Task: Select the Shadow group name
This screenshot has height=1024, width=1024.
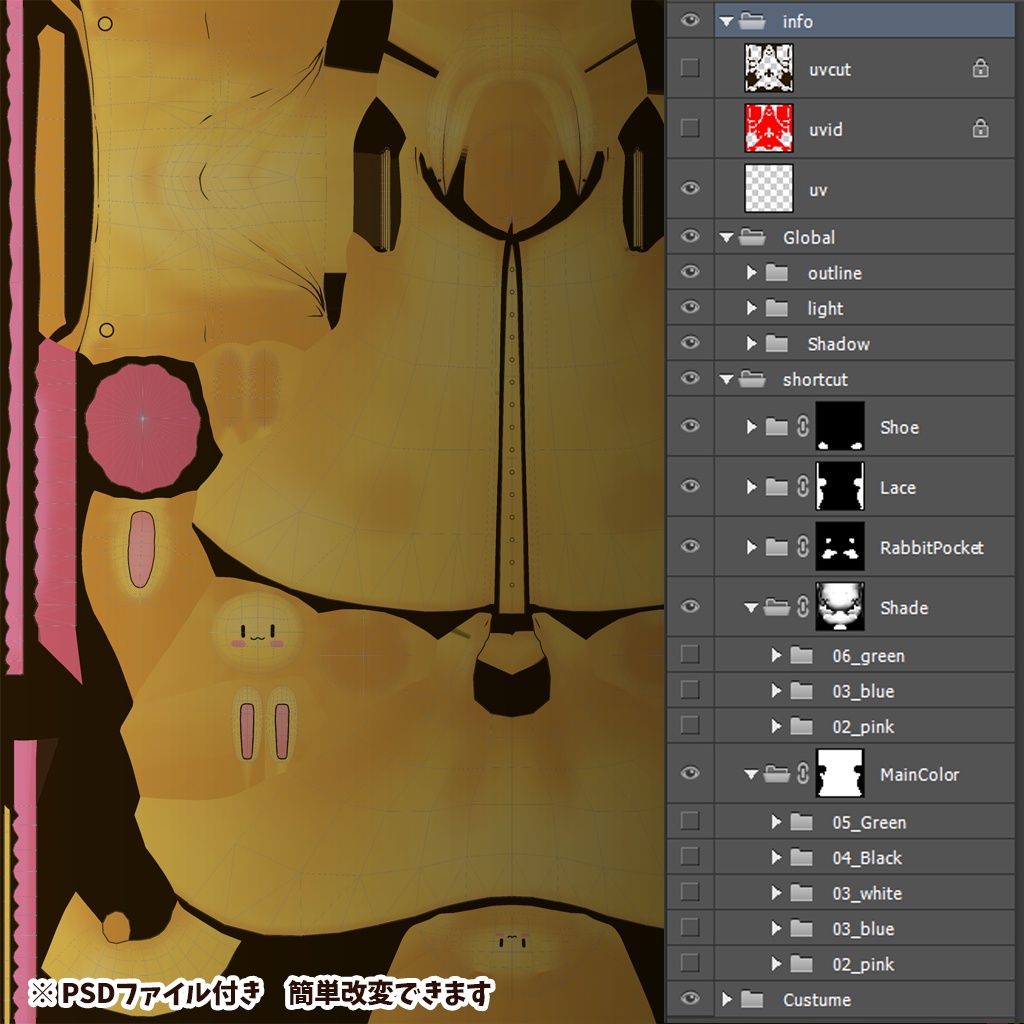Action: [839, 344]
